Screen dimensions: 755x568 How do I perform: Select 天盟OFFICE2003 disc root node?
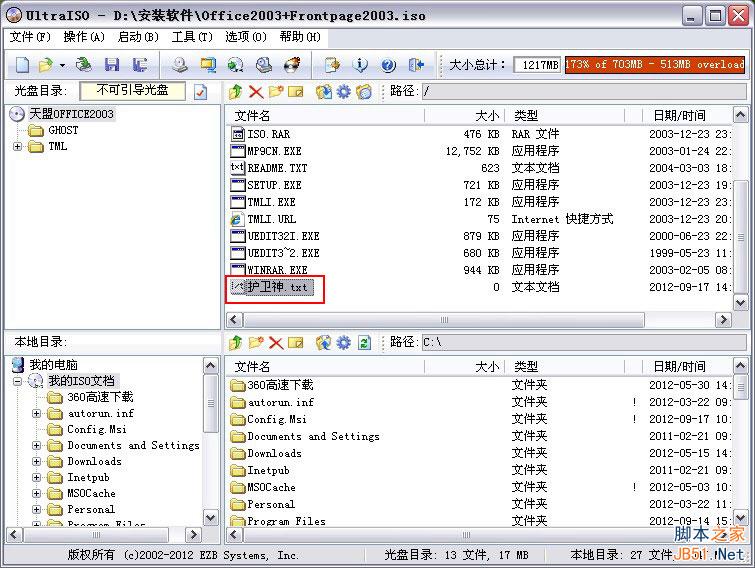pos(71,114)
